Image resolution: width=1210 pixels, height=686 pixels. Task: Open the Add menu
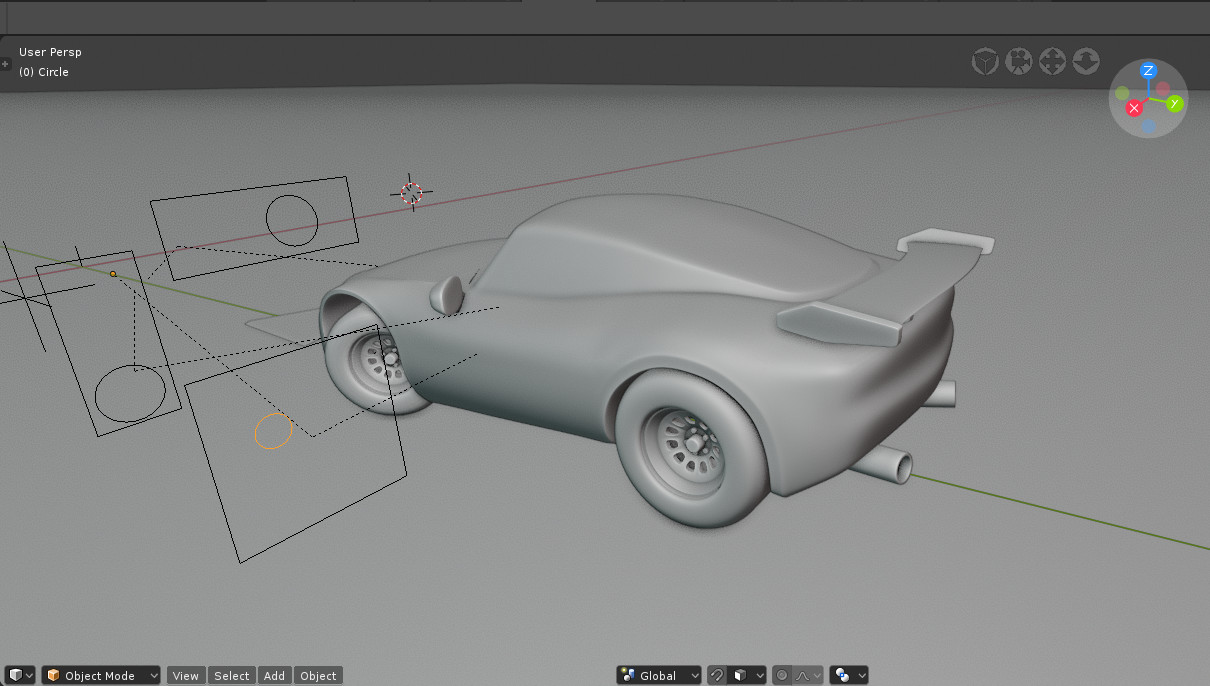pos(275,676)
